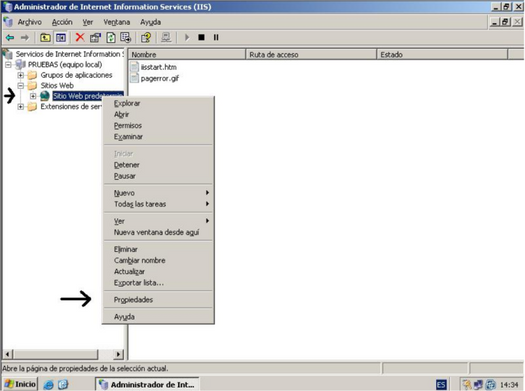Click the Extensiones de servicio folder icon
This screenshot has height=391, width=525.
pos(32,107)
